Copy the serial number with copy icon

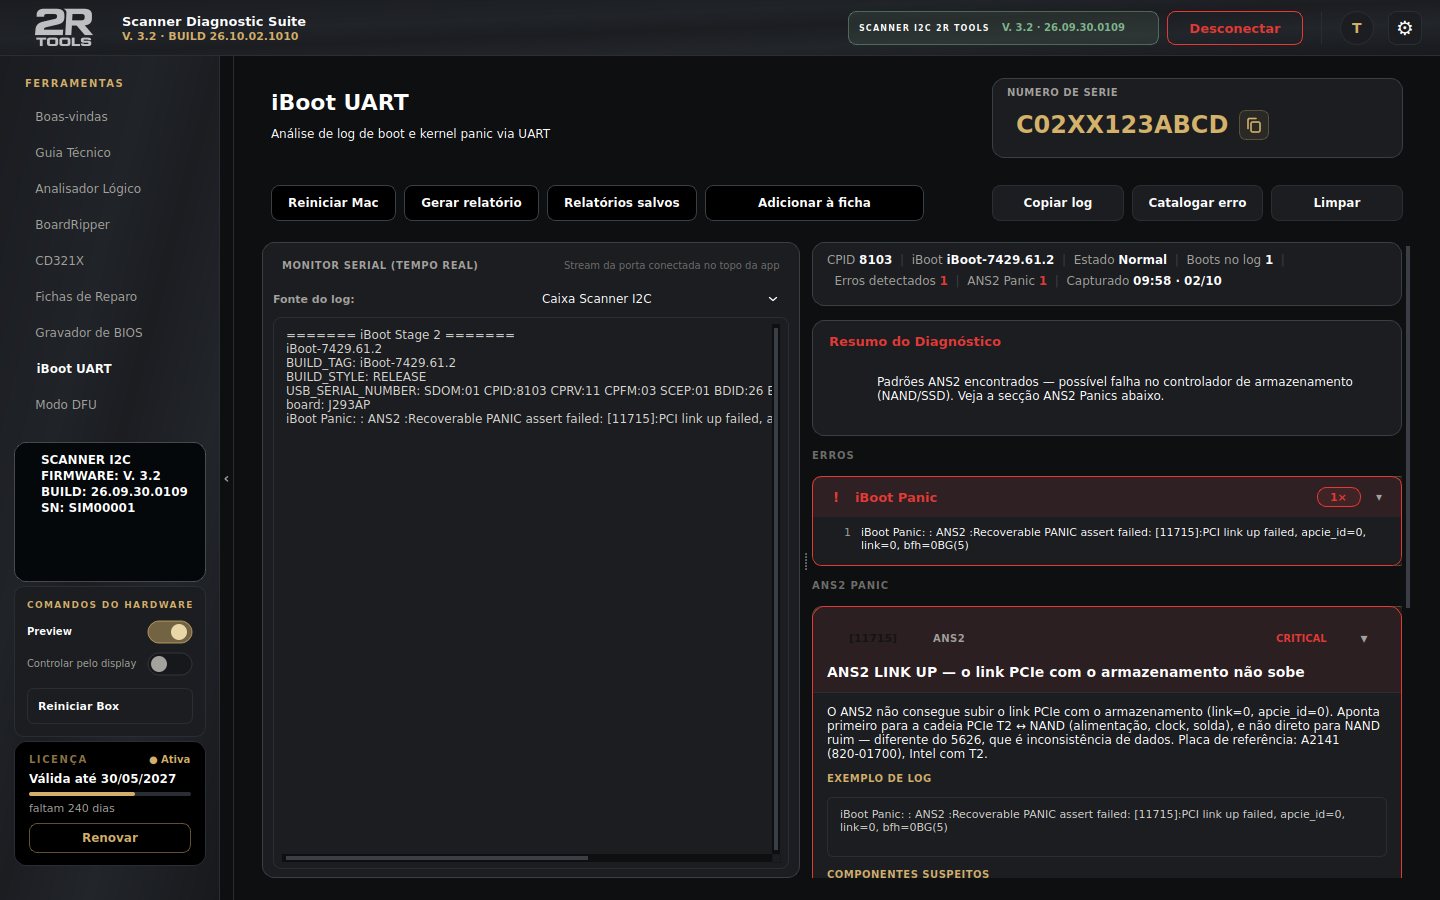(1254, 125)
